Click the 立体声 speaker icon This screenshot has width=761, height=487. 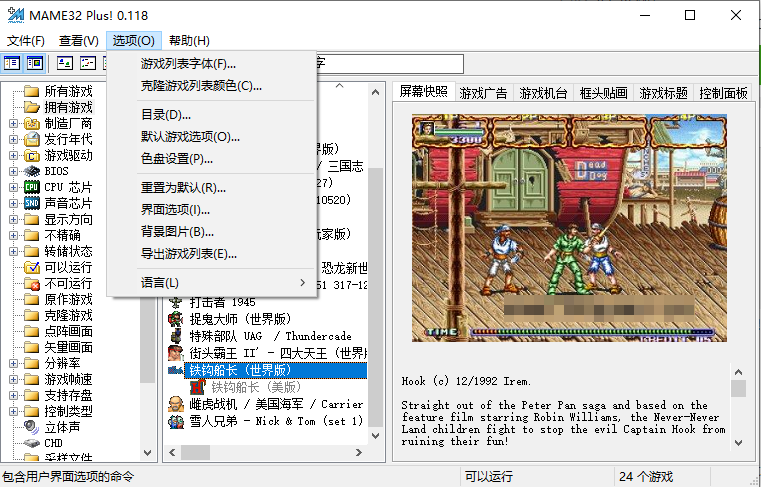coord(32,427)
